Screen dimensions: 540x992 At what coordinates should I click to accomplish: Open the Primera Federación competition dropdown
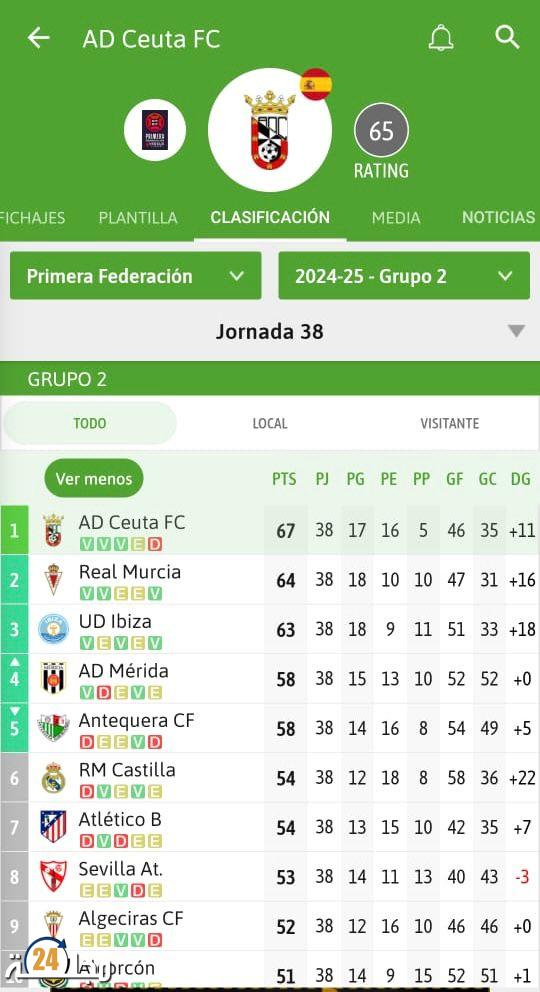pyautogui.click(x=135, y=276)
